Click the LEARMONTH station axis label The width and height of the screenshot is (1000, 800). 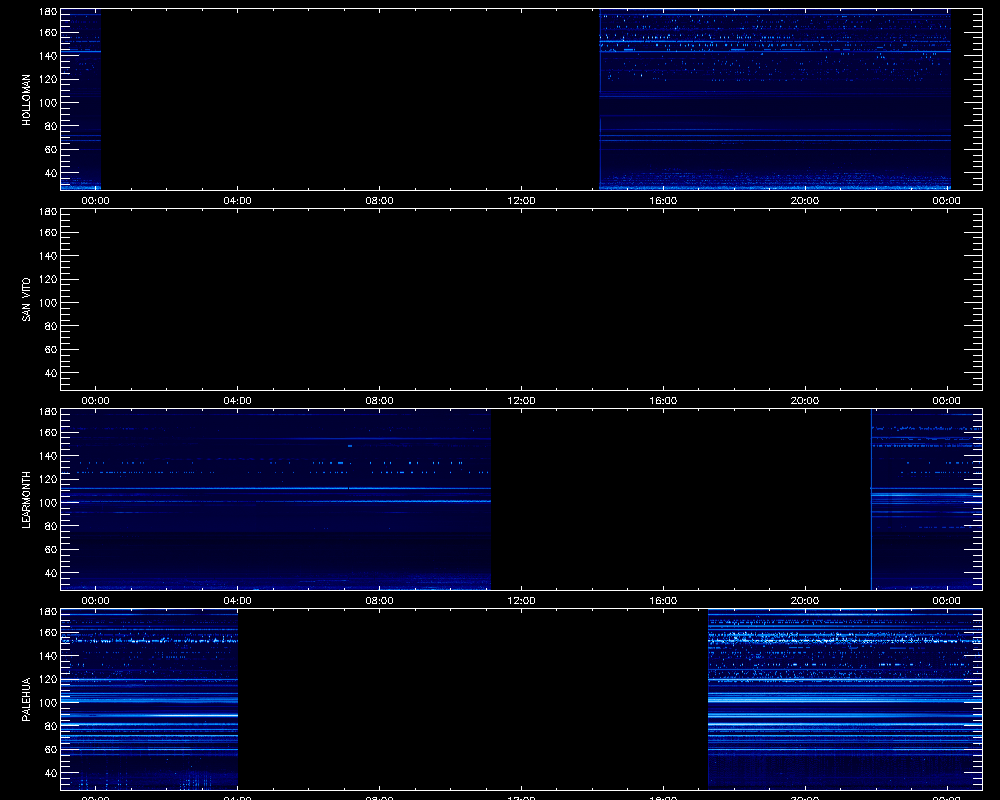[26, 500]
